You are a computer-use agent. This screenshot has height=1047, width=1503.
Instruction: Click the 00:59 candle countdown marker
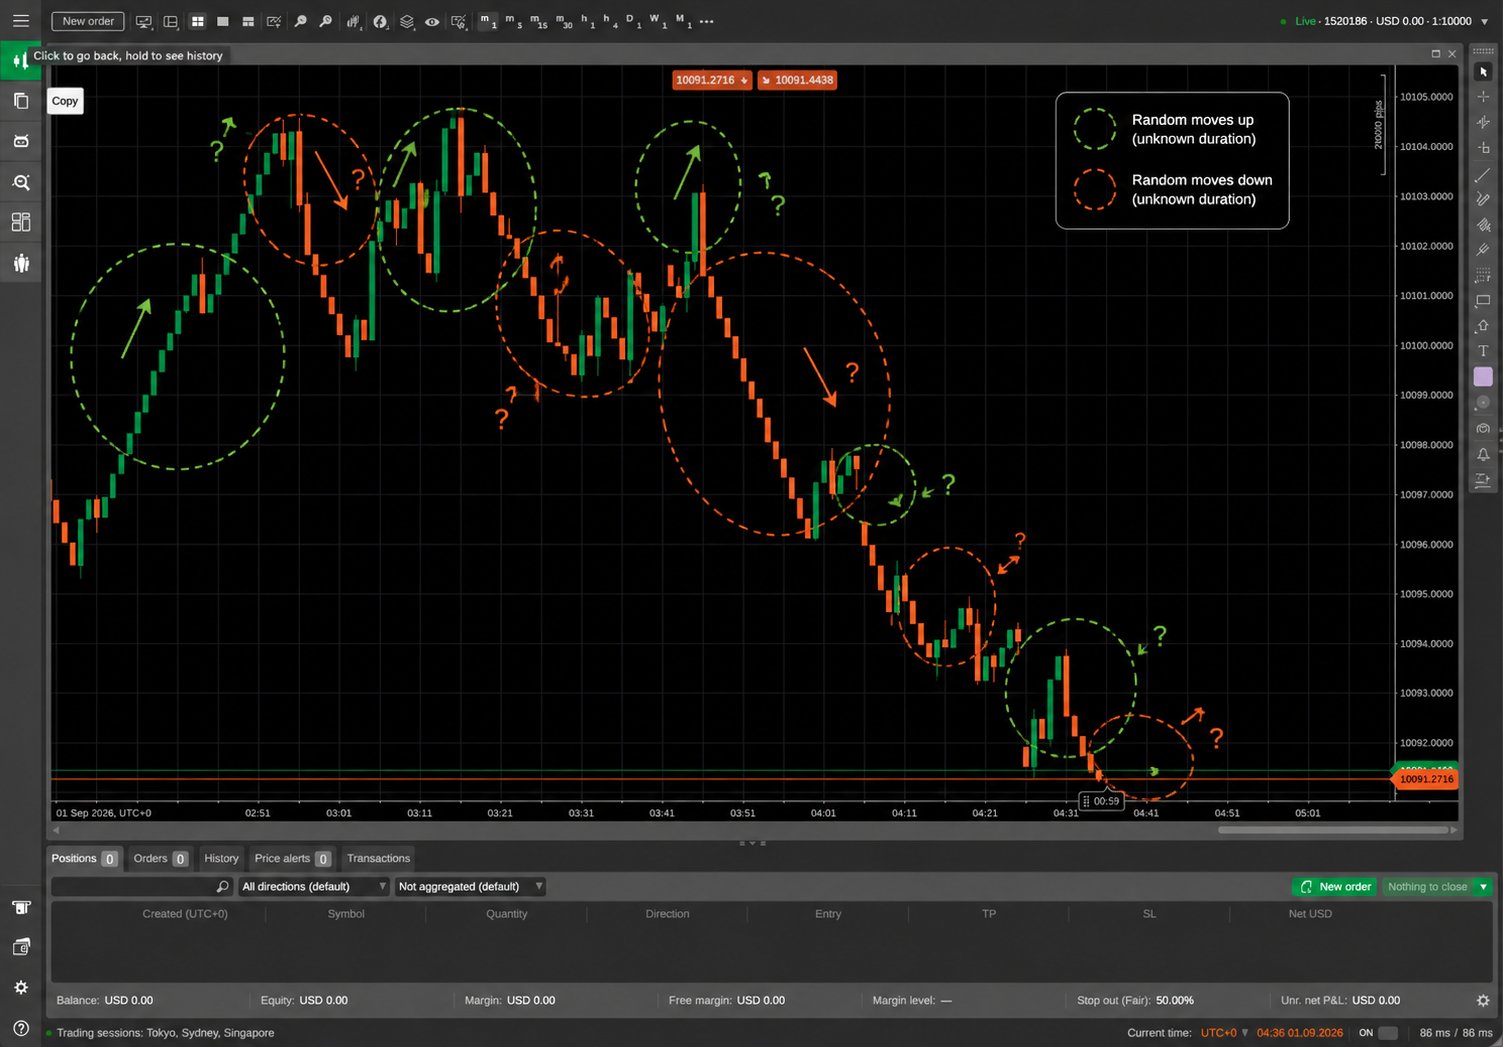click(x=1101, y=801)
